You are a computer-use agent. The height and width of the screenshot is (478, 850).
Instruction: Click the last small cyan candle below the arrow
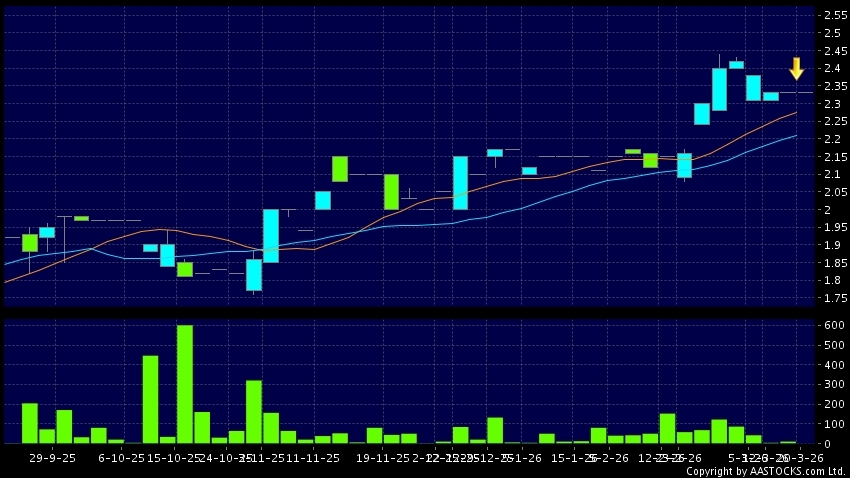click(771, 97)
